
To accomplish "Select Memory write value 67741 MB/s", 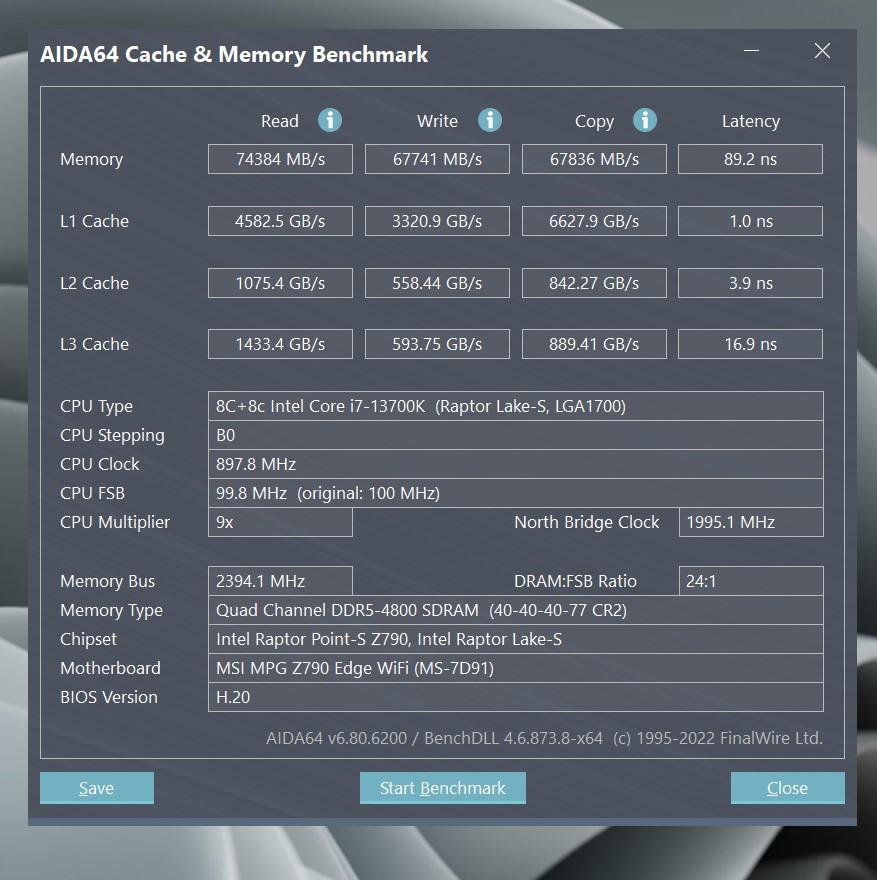I will click(x=437, y=159).
